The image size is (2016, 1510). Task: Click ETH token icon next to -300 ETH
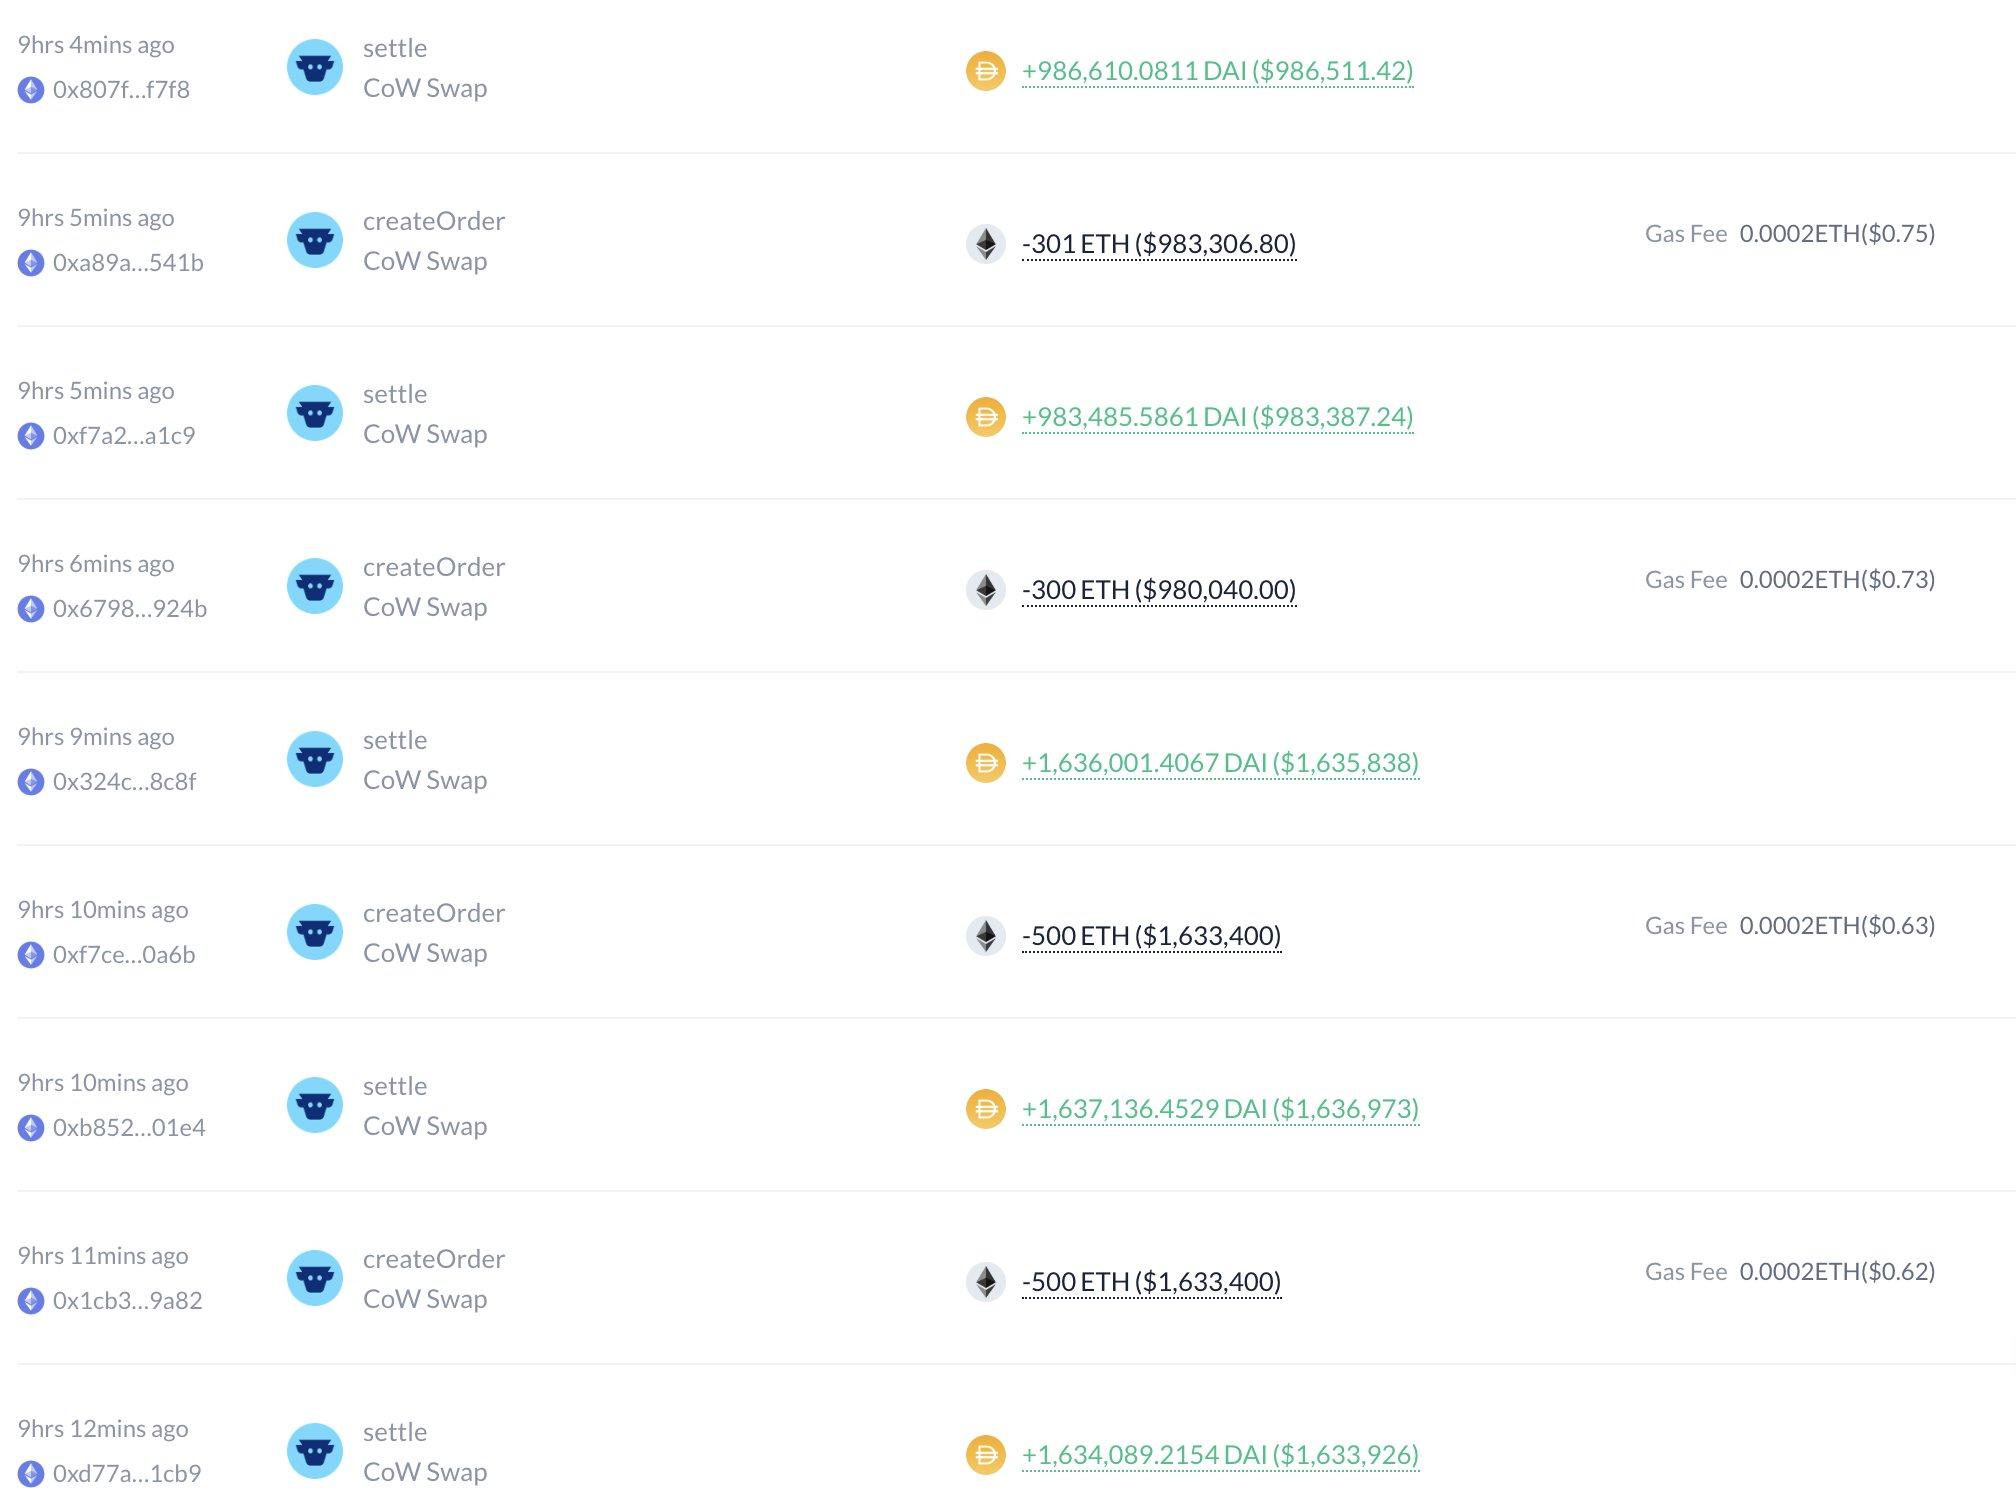pyautogui.click(x=985, y=590)
